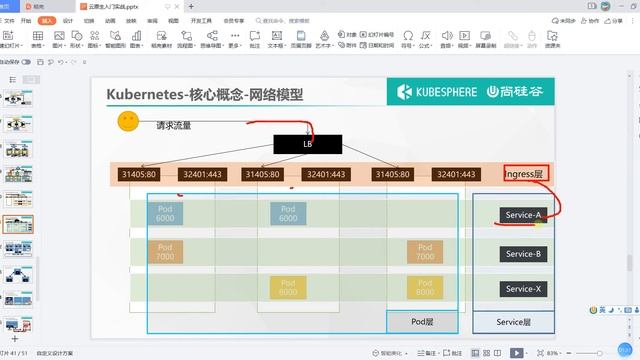Open a new document tab with plus
The width and height of the screenshot is (640, 360).
coord(191,7)
